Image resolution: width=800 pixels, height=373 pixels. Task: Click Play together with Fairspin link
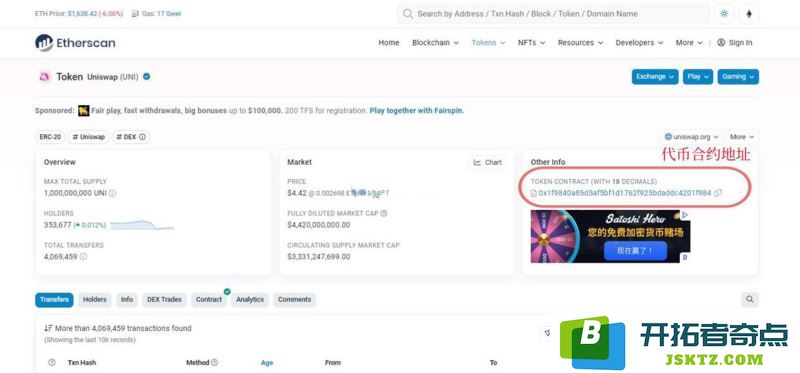[x=417, y=110]
